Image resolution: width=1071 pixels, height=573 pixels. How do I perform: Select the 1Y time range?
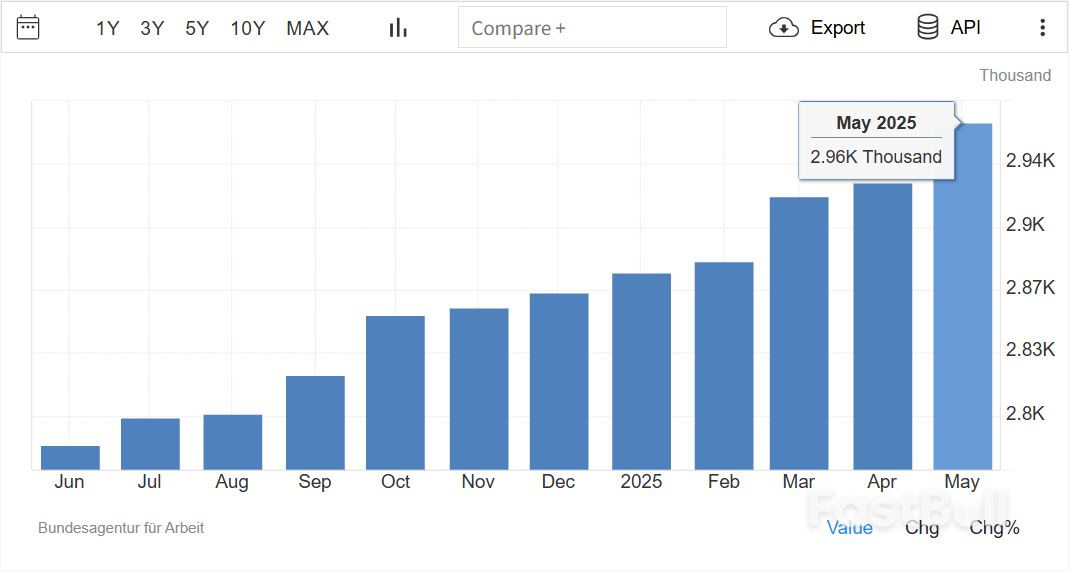107,28
